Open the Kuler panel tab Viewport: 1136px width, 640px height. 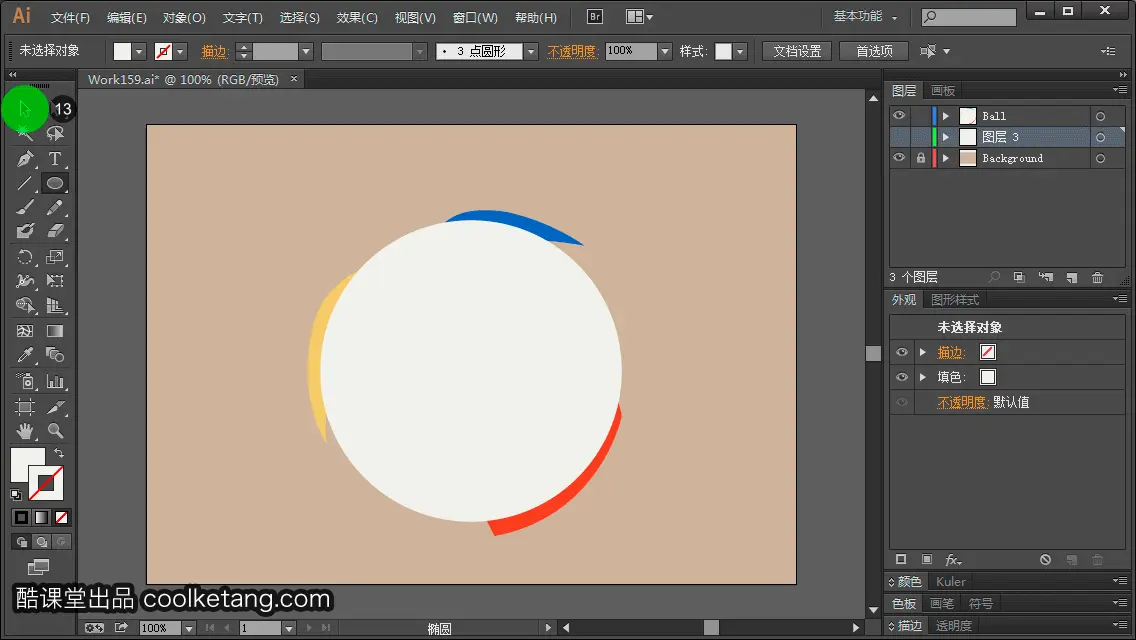(x=951, y=581)
